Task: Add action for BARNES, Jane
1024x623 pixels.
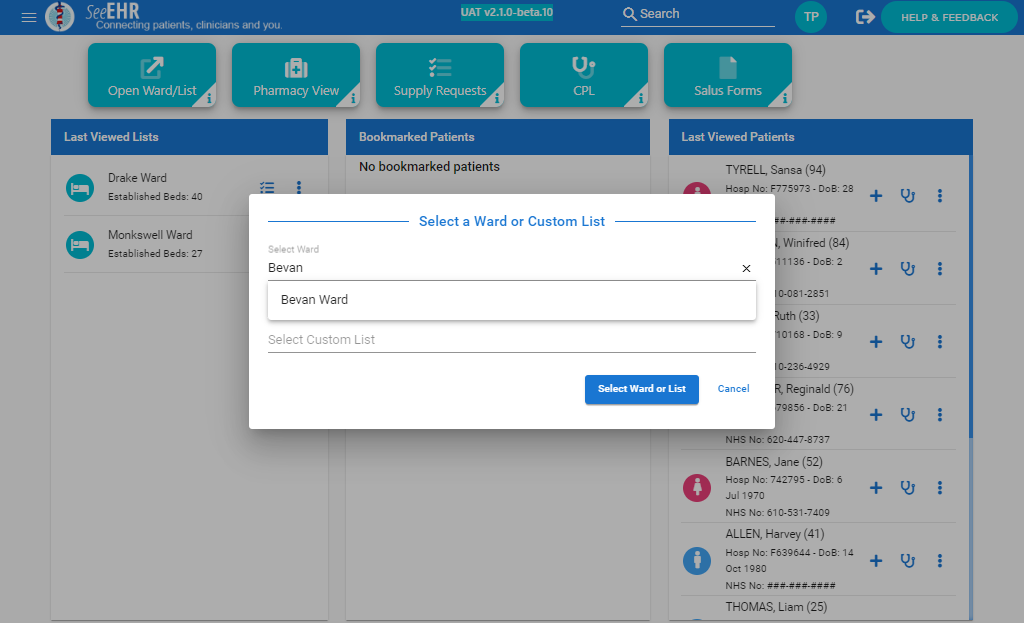Action: [x=876, y=488]
